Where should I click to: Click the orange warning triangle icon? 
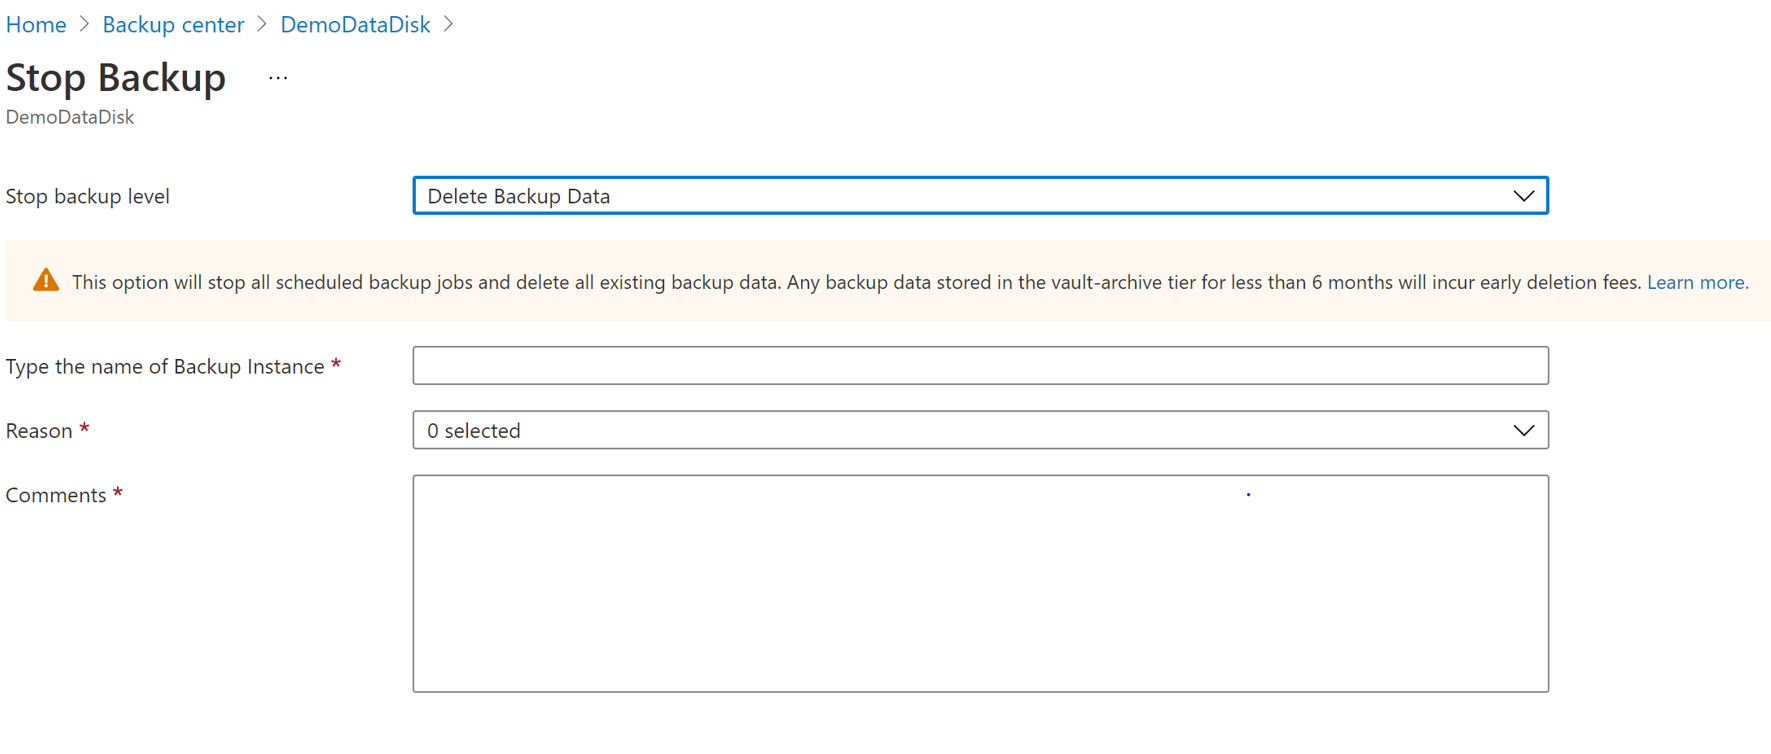click(46, 281)
